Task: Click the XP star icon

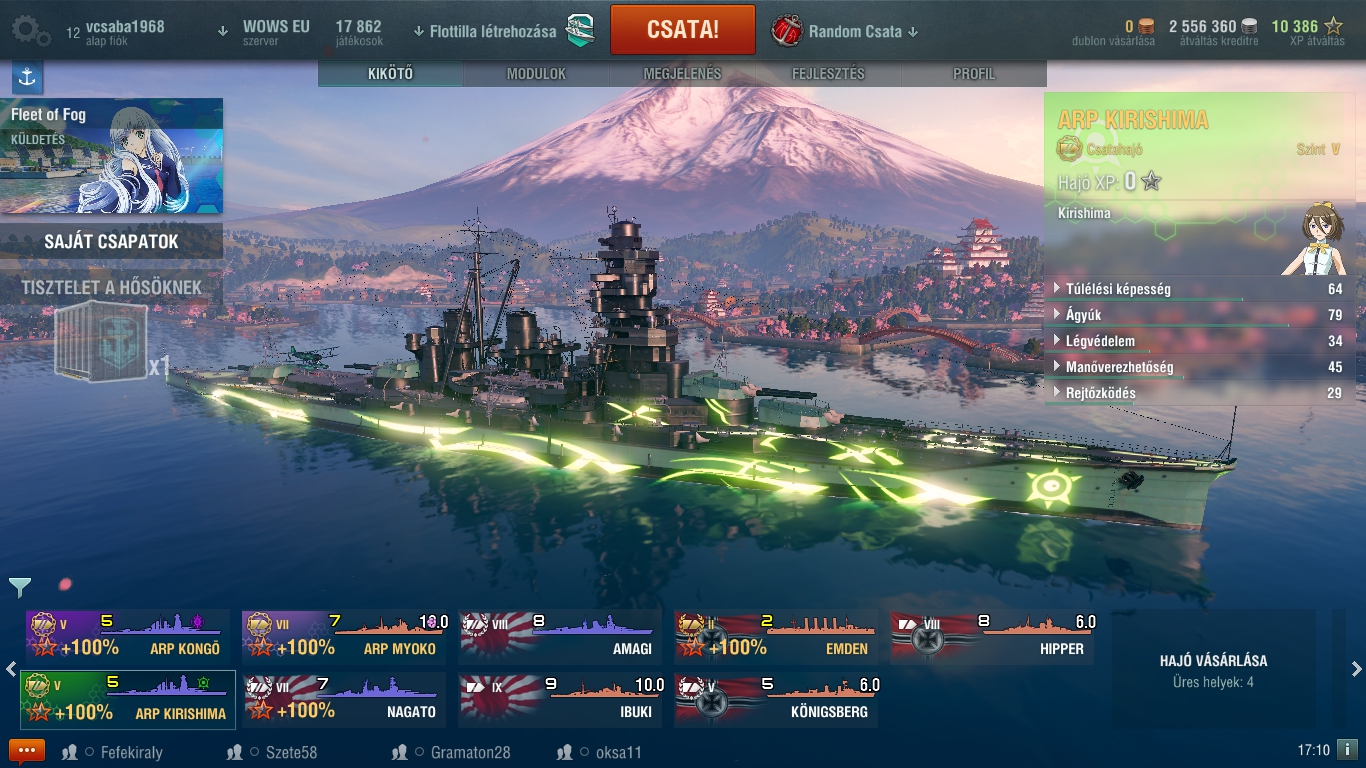Action: [1334, 26]
